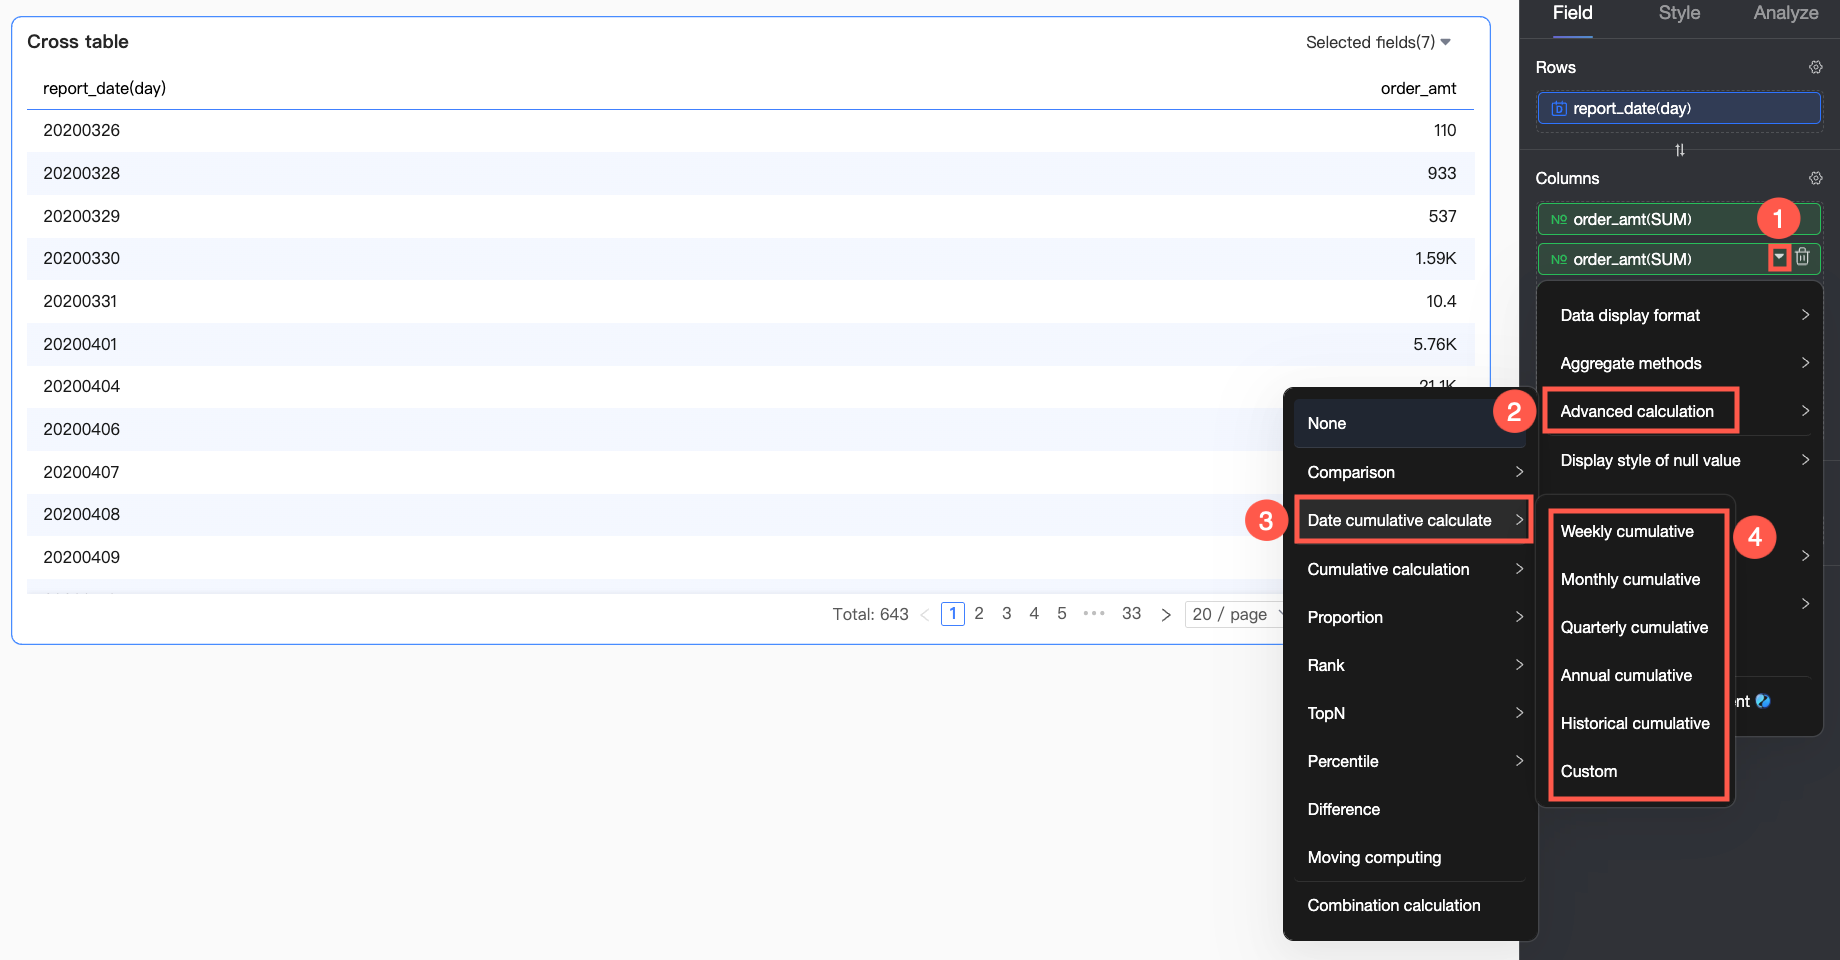Open Aggregate methods submenu
This screenshot has width=1840, height=960.
point(1684,363)
